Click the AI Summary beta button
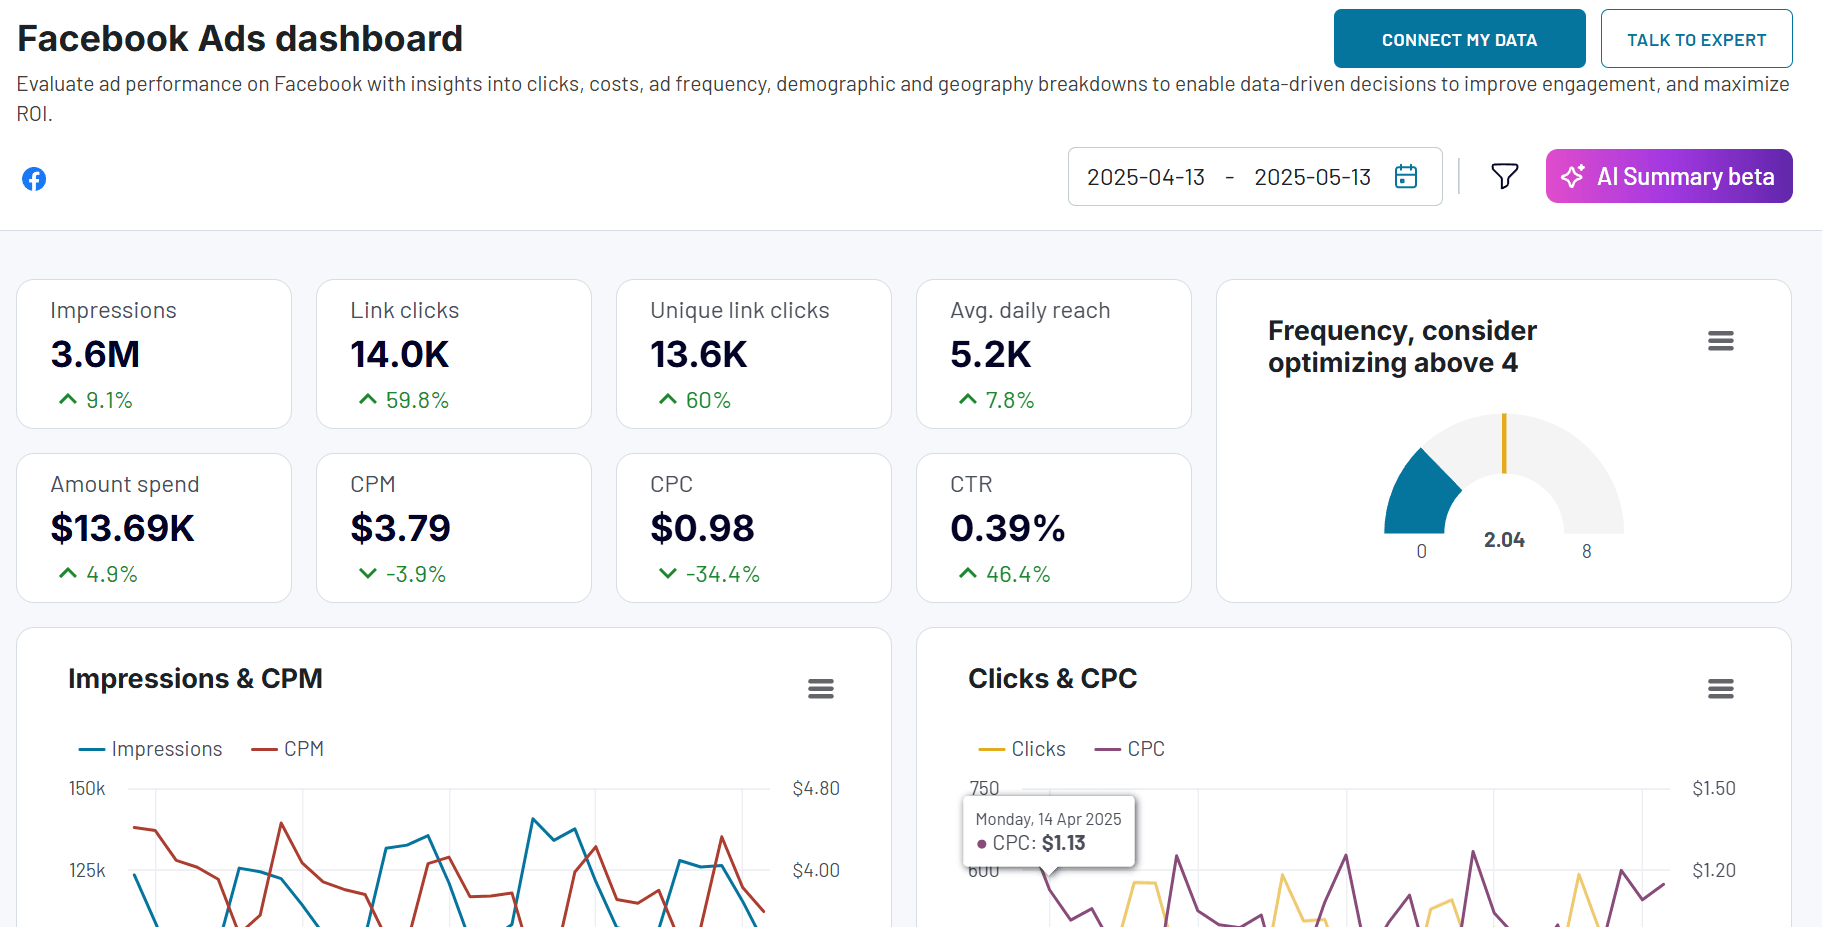1822x927 pixels. click(x=1669, y=176)
